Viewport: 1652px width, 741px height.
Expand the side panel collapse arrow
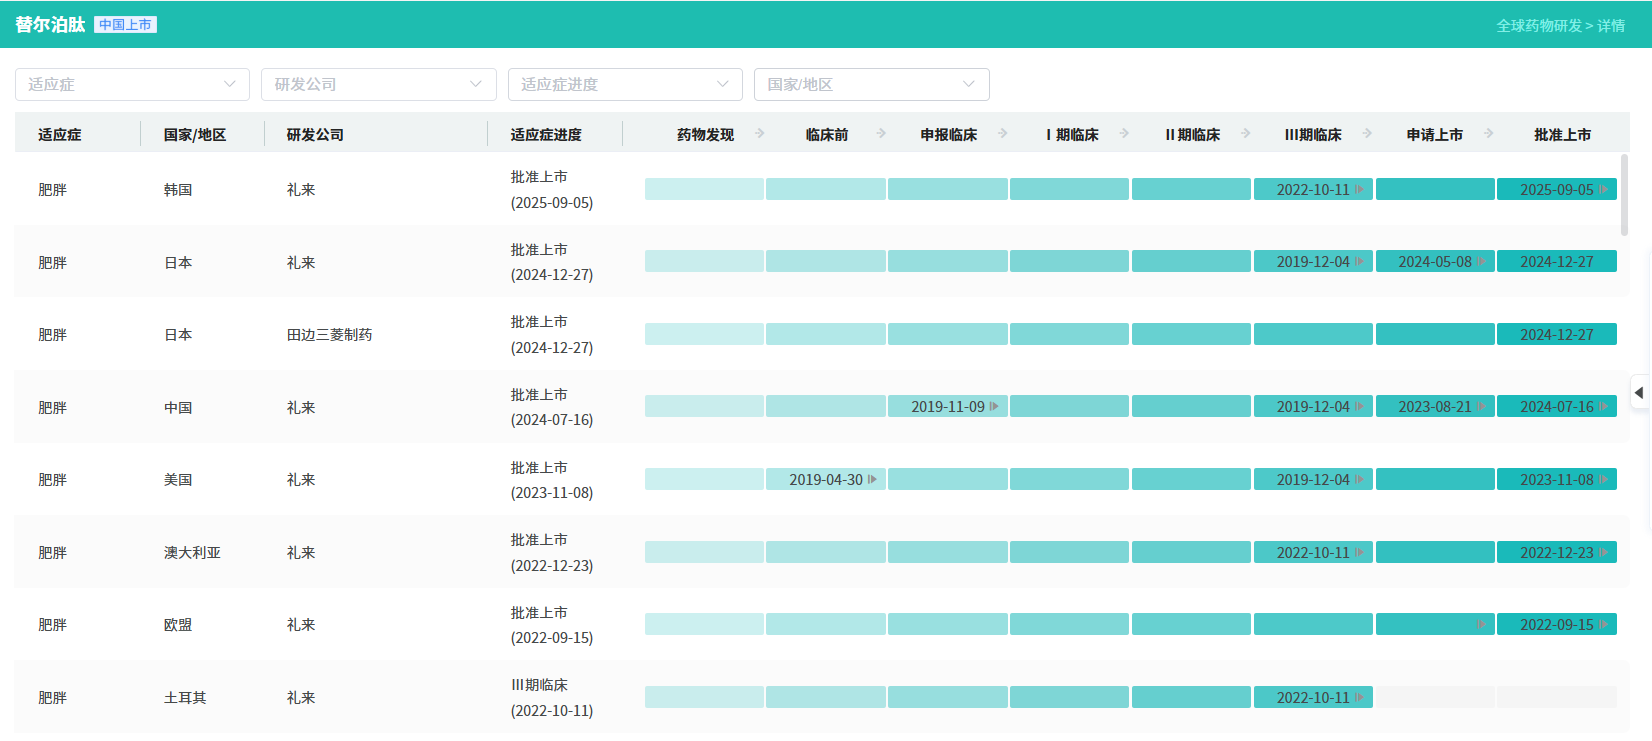[x=1639, y=393]
